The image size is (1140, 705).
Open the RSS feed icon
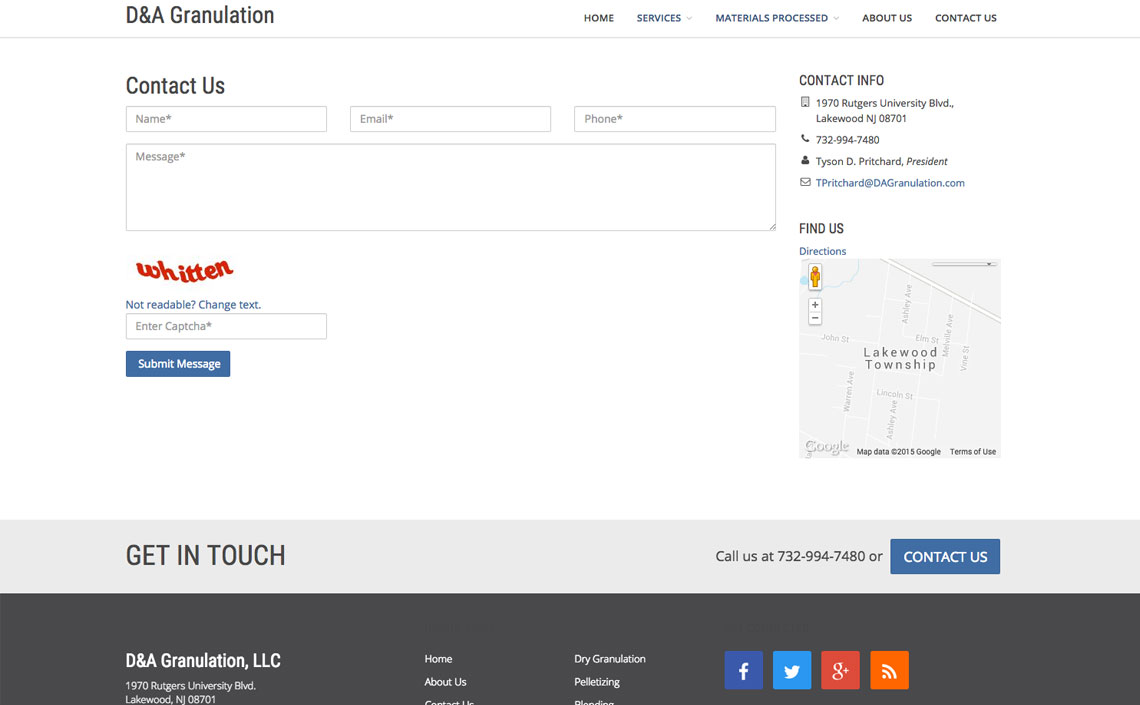(x=889, y=670)
